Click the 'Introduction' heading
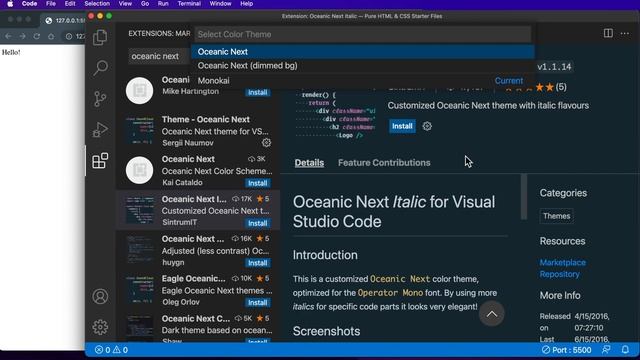The height and width of the screenshot is (360, 640). (325, 255)
